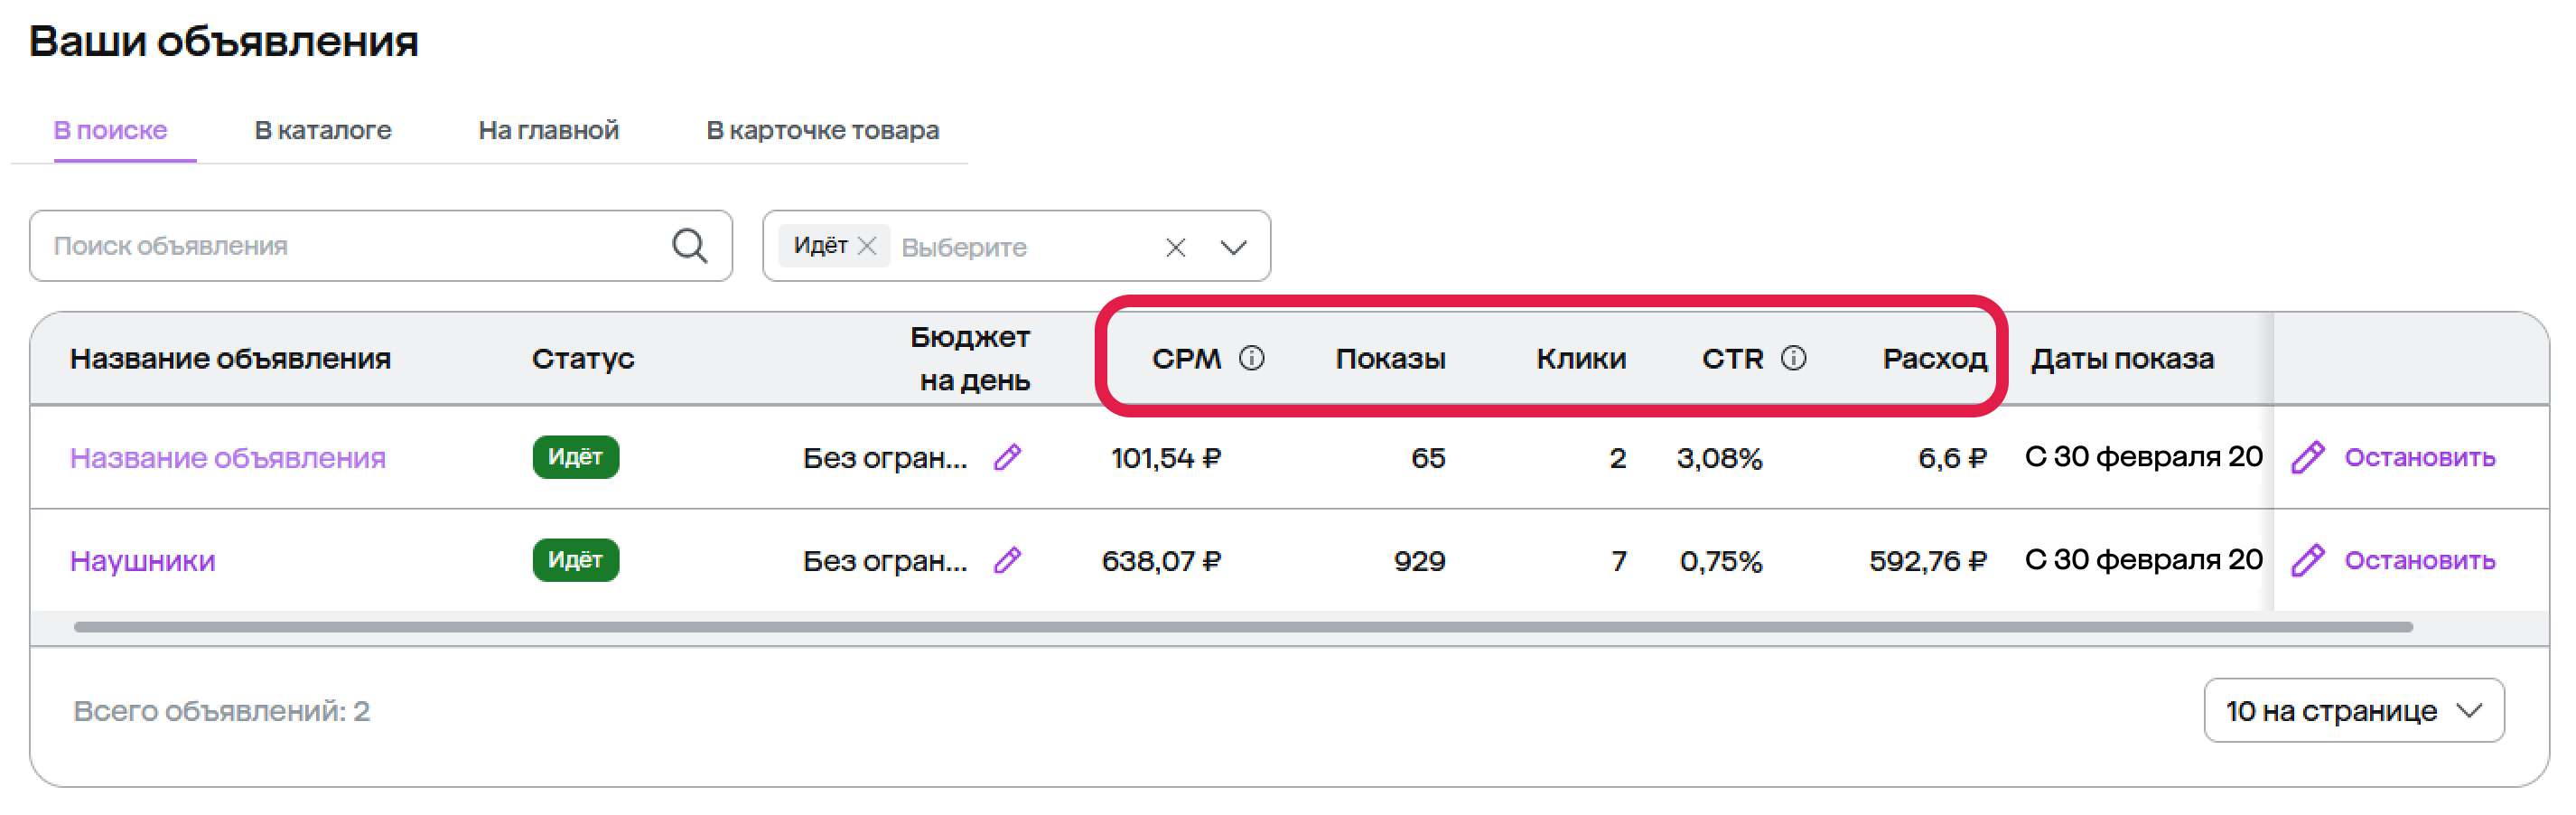The image size is (2576, 815).
Task: Click Без огран... budget in Наушники row
Action: coord(885,561)
